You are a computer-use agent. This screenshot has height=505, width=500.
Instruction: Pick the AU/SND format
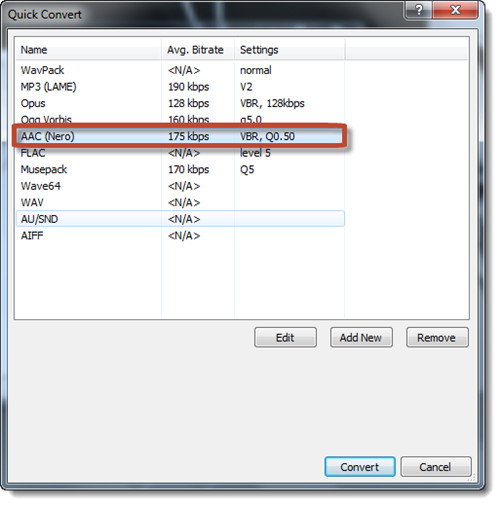180,219
